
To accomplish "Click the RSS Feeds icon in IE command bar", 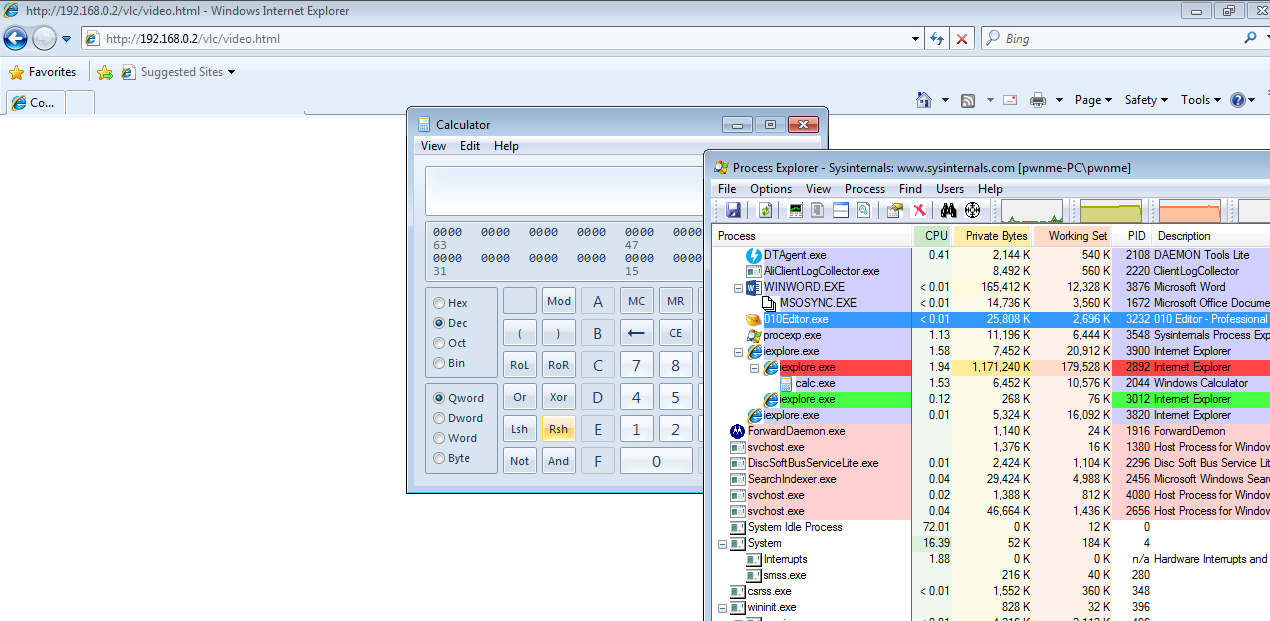I will pyautogui.click(x=968, y=100).
